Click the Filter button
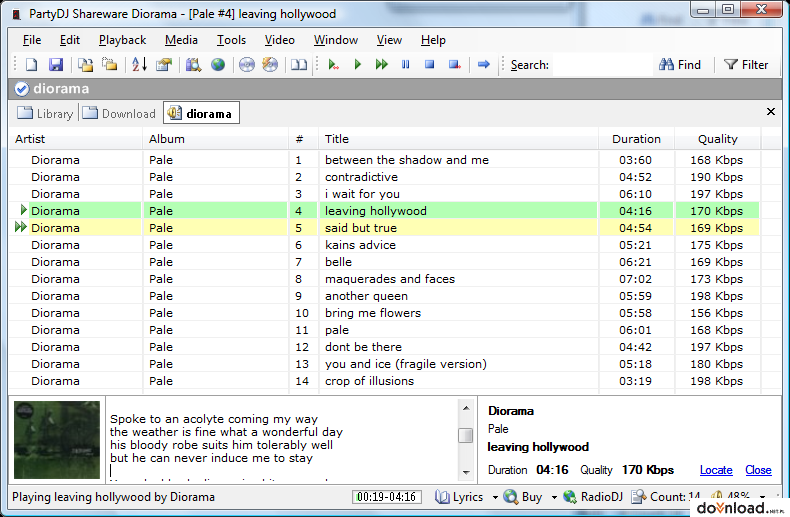 (746, 64)
